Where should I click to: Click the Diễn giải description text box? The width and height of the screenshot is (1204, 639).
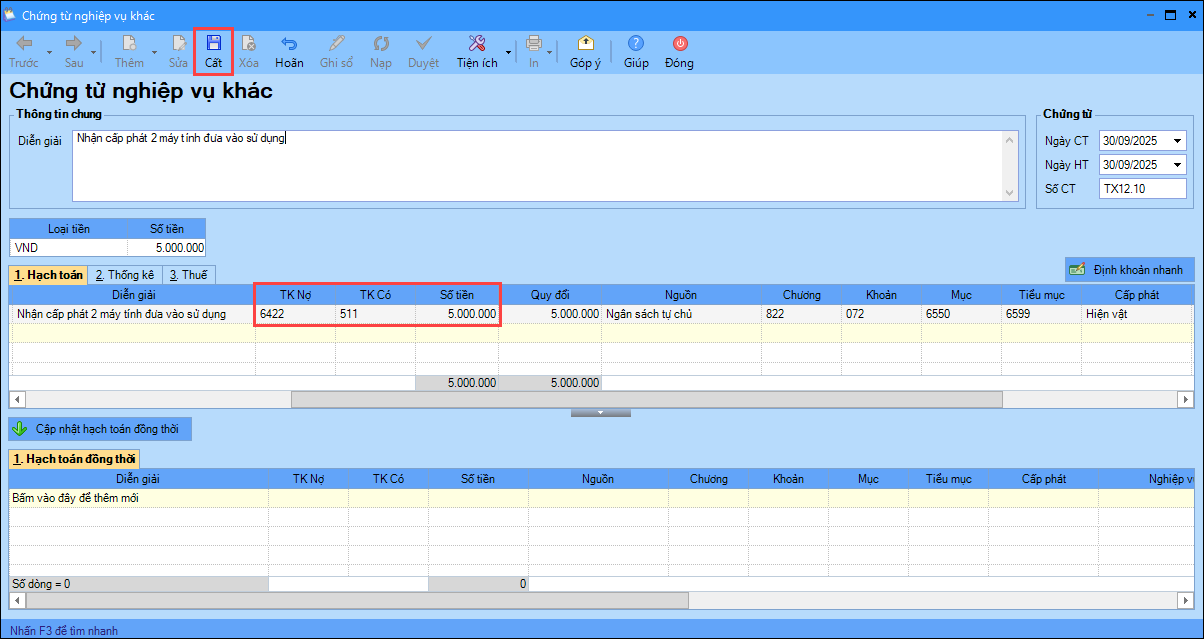point(540,165)
